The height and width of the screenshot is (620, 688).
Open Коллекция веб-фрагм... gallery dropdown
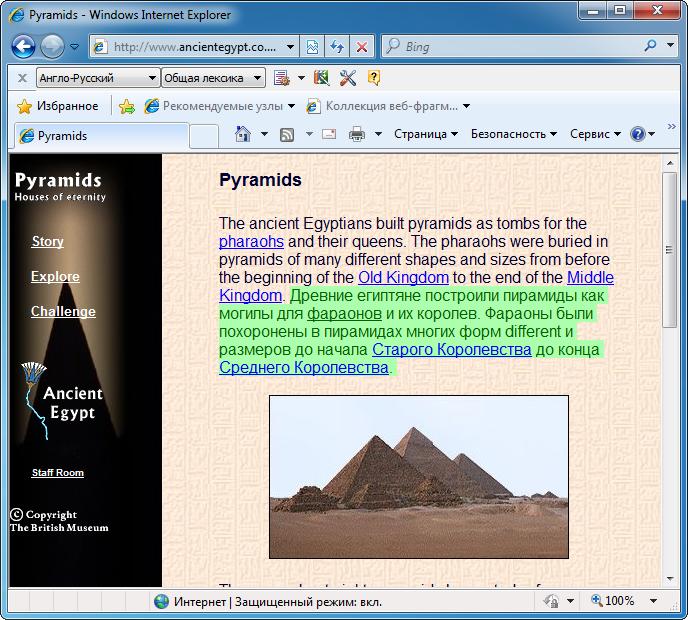point(388,106)
